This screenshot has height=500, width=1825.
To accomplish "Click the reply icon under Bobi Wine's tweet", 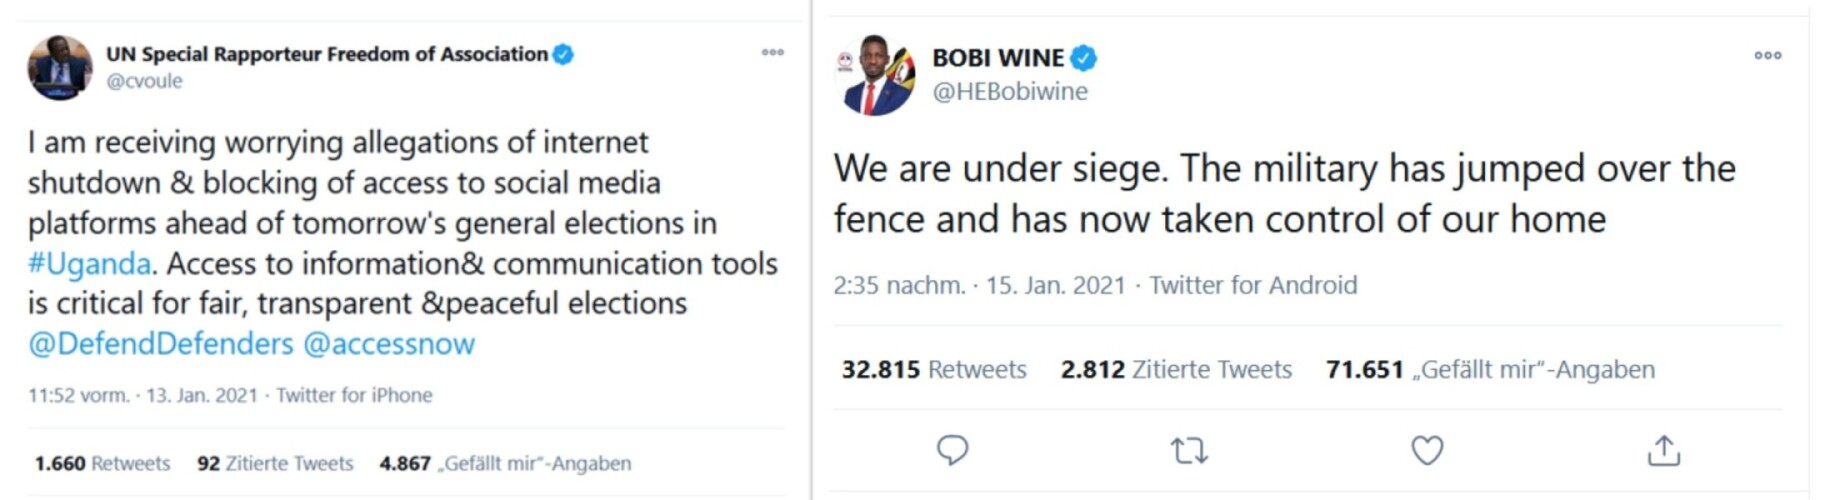I will [x=952, y=450].
